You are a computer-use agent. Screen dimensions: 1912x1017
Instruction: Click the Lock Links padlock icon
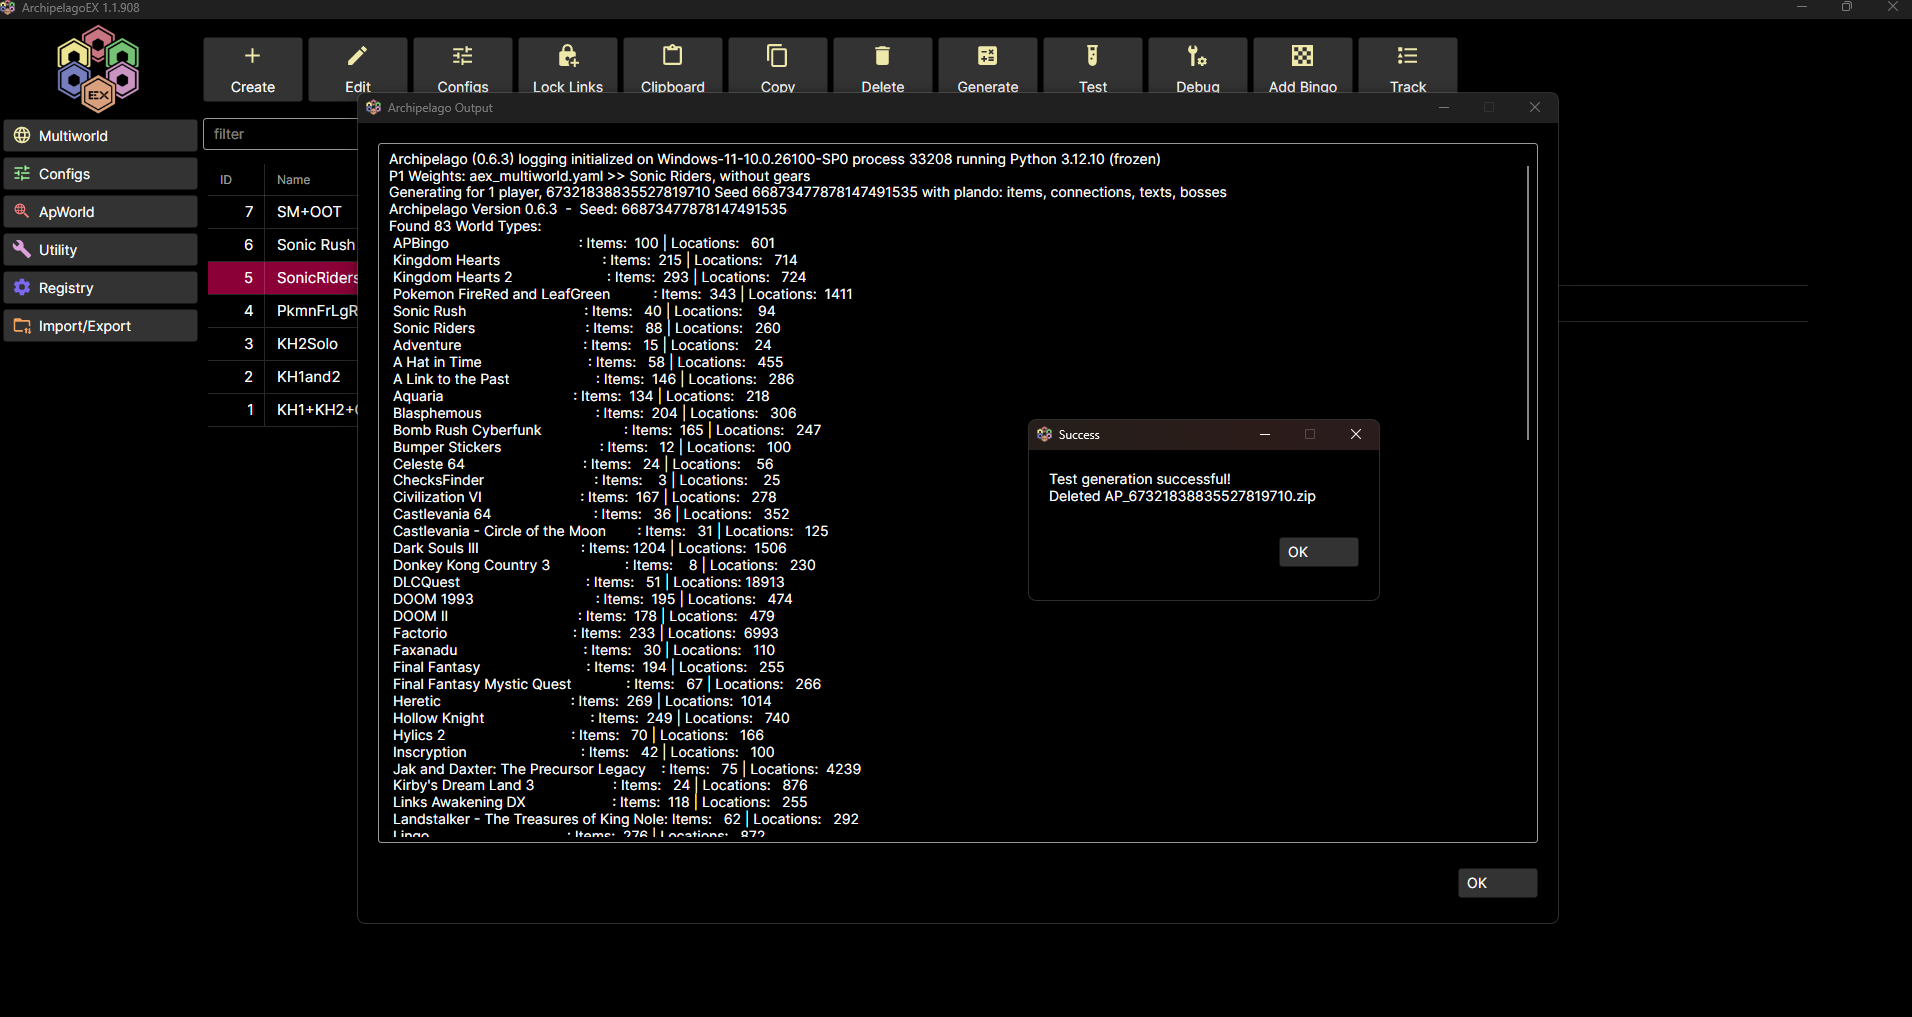[567, 56]
